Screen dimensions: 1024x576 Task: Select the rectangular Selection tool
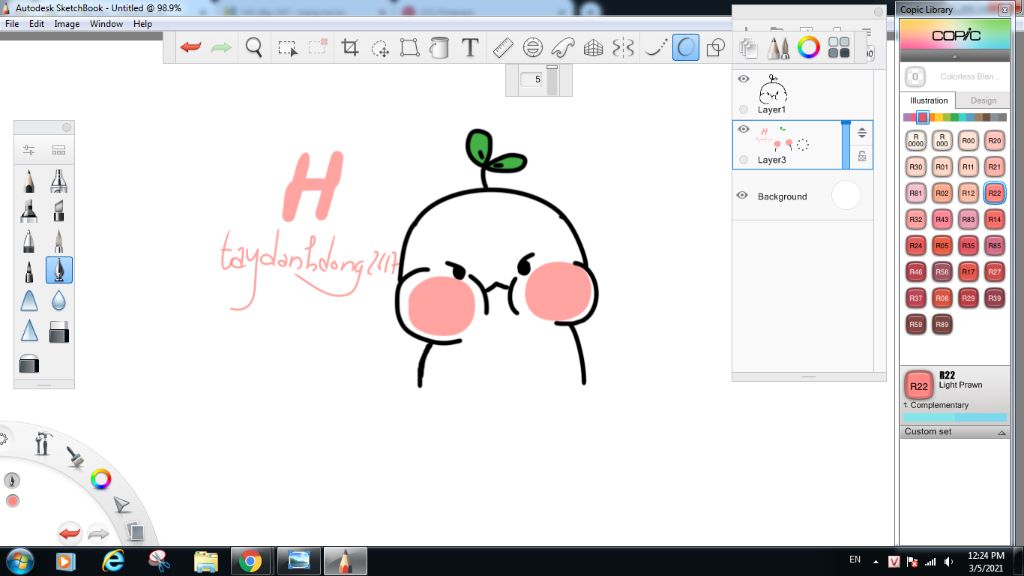click(287, 48)
